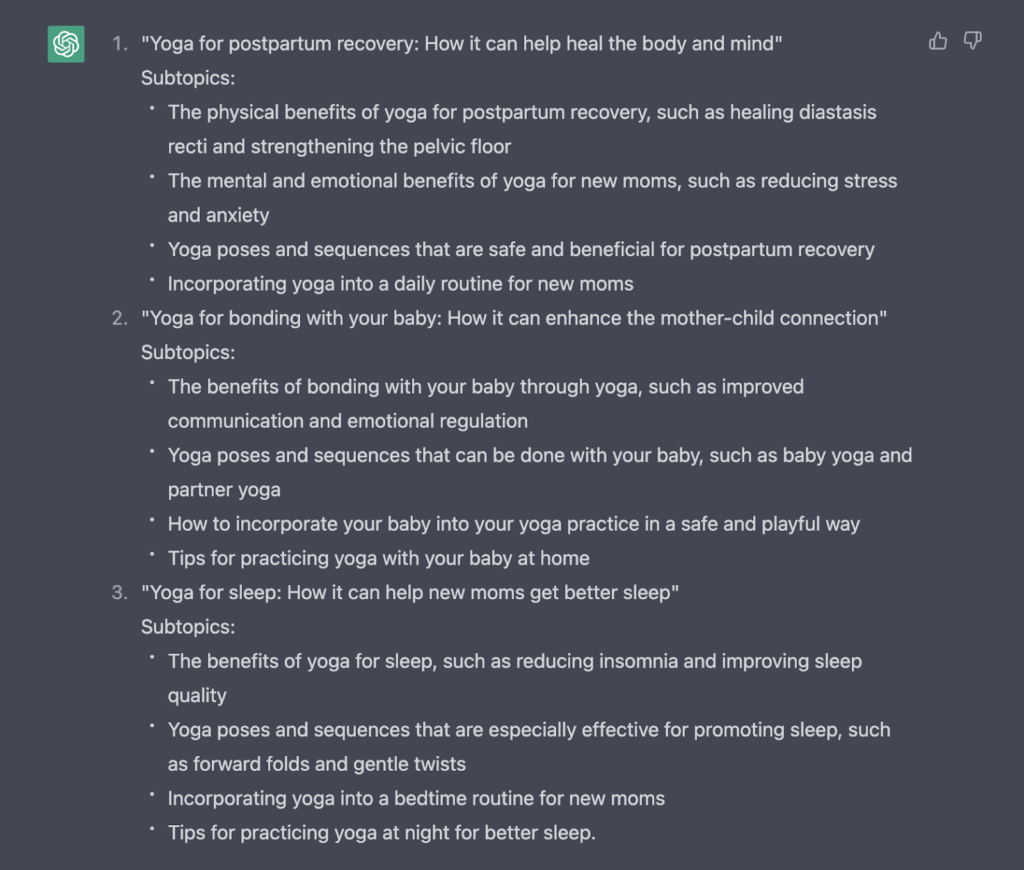Click the "Yoga for sleep" title
The image size is (1024, 870).
[410, 592]
